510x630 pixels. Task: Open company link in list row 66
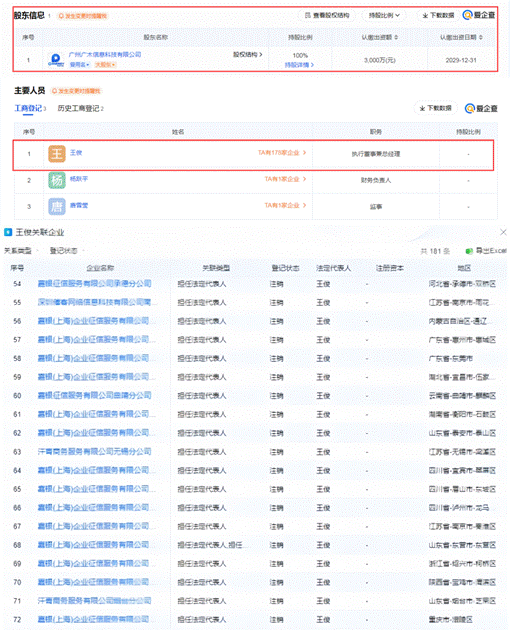click(x=96, y=508)
